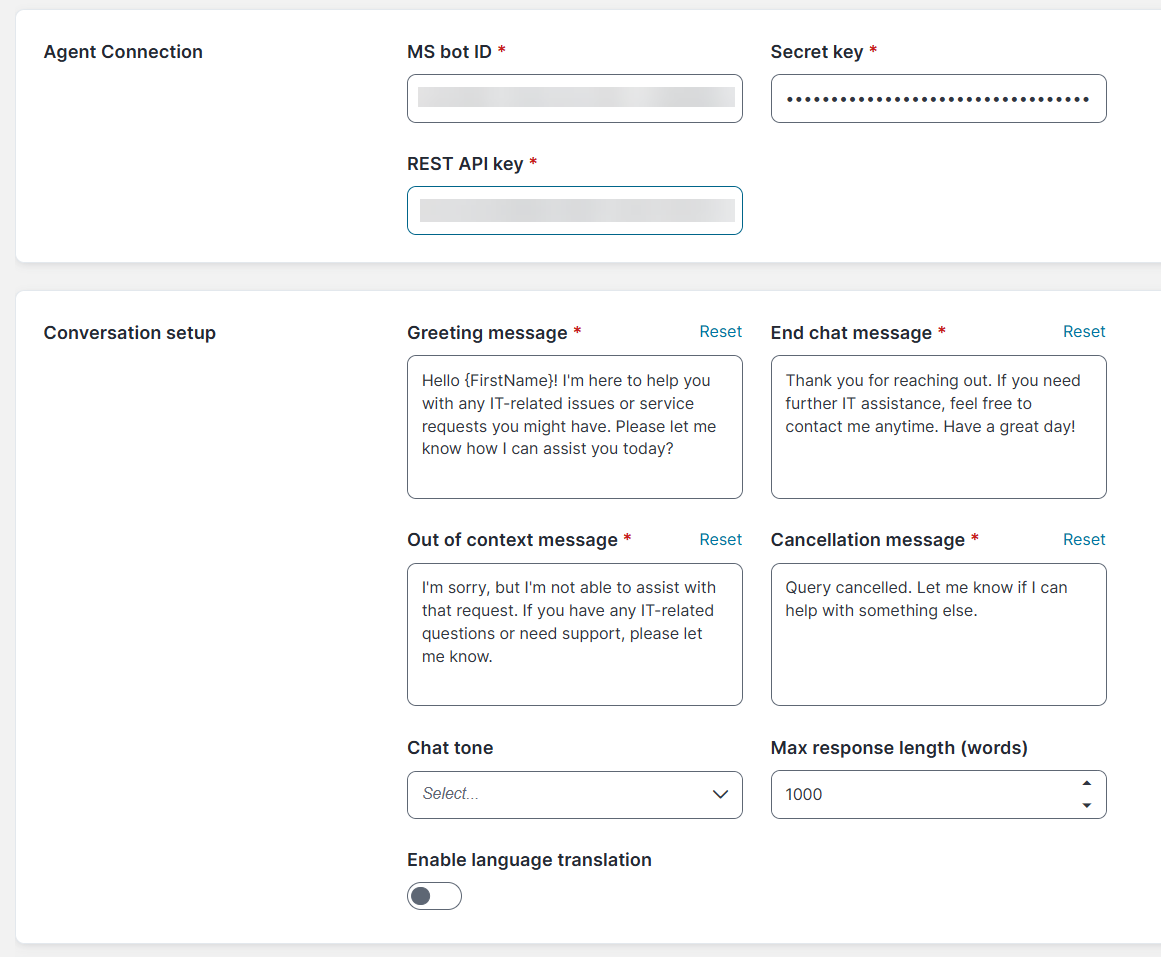
Task: Reset the Greeting message
Action: [x=720, y=332]
